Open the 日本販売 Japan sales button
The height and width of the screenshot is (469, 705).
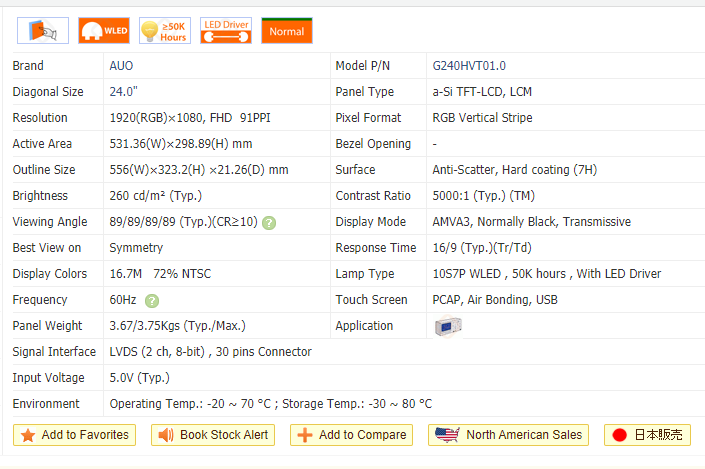pos(647,435)
